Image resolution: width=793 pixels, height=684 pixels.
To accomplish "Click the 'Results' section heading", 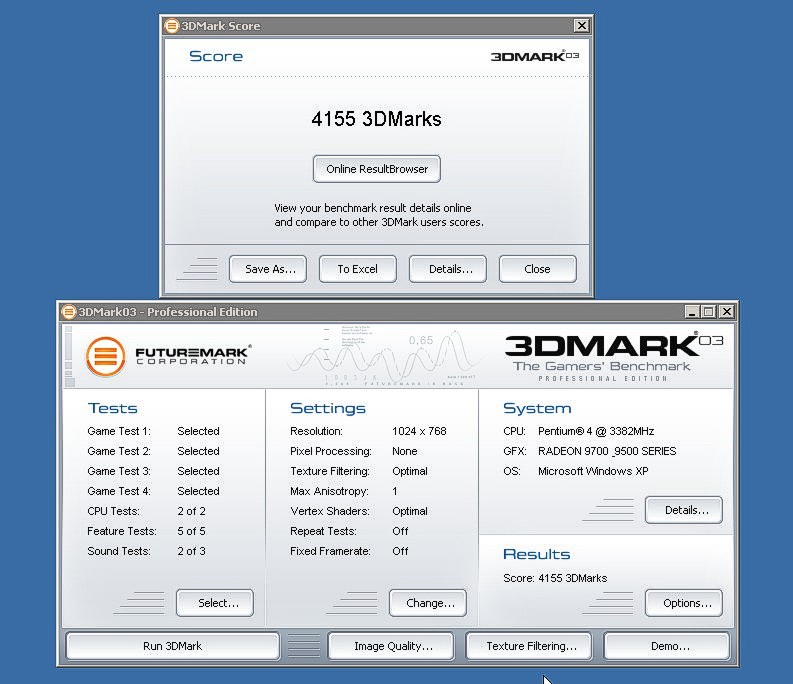I will 537,554.
